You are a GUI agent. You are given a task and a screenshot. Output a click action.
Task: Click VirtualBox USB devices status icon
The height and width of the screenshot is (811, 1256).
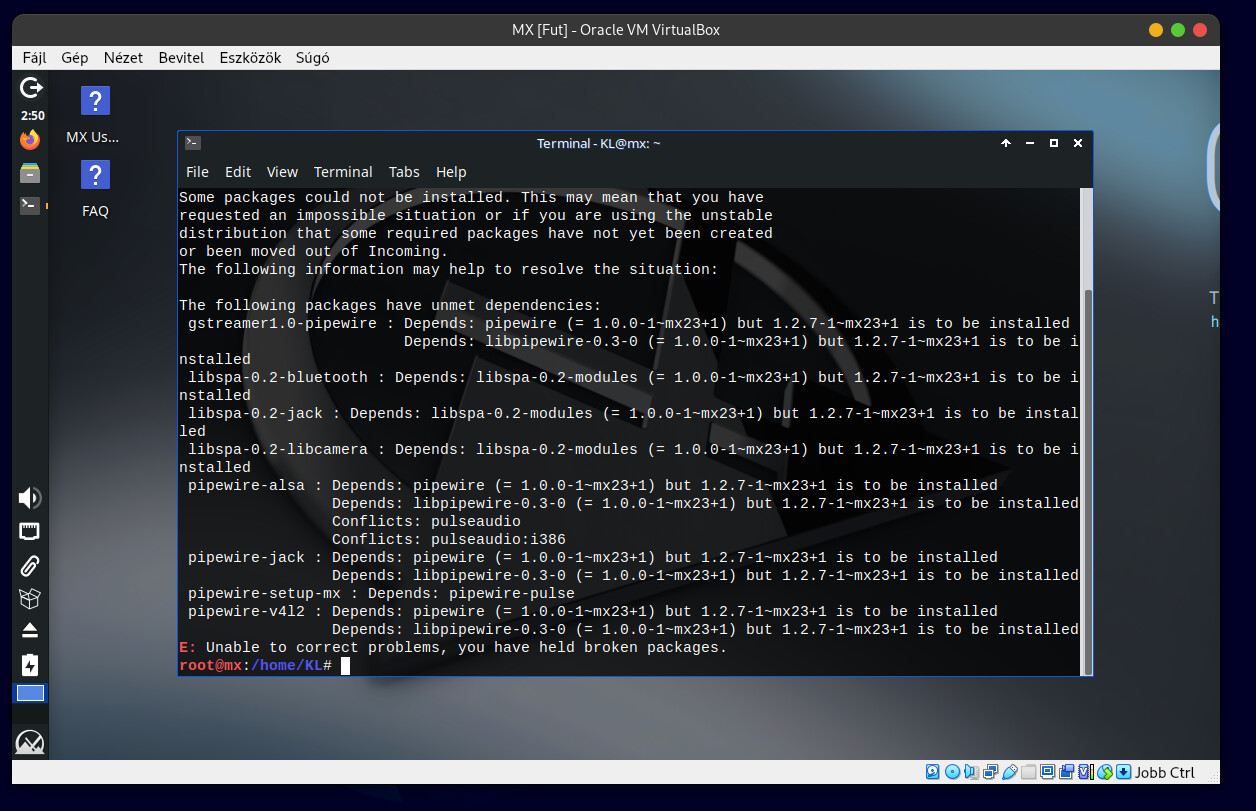click(1010, 772)
